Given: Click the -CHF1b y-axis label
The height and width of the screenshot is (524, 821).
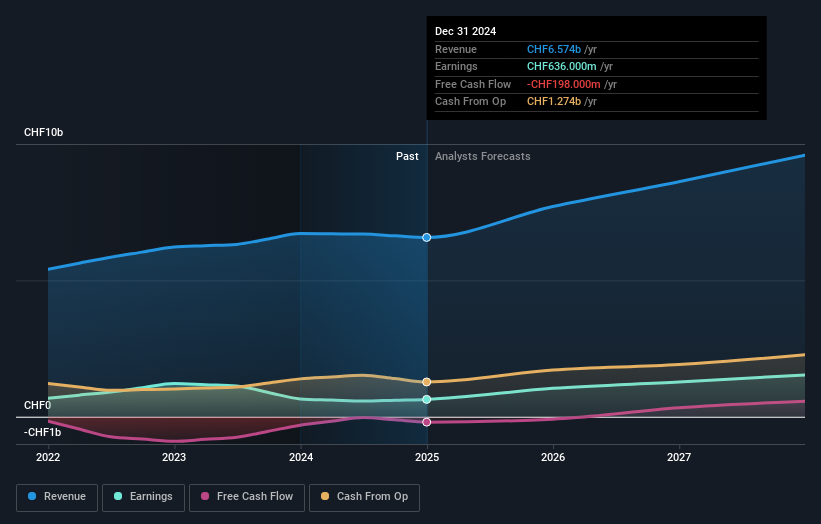Looking at the screenshot, I should (42, 432).
